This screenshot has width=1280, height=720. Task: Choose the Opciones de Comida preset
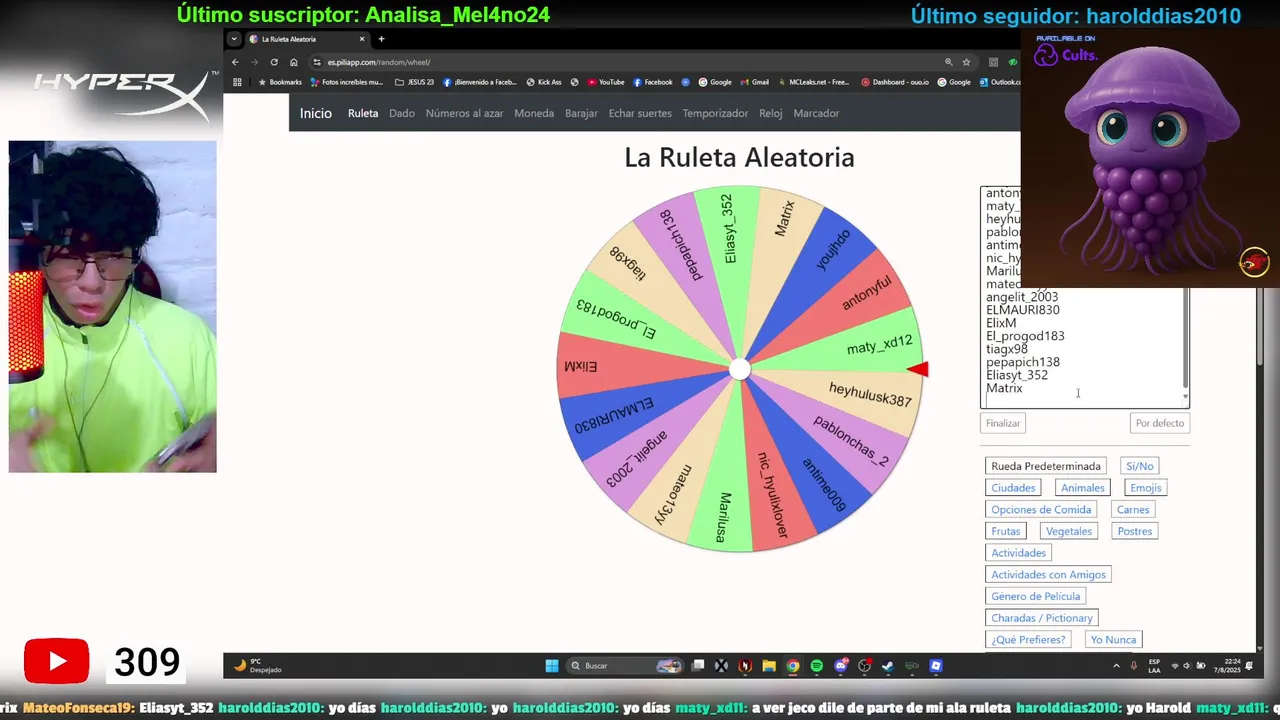(1041, 510)
